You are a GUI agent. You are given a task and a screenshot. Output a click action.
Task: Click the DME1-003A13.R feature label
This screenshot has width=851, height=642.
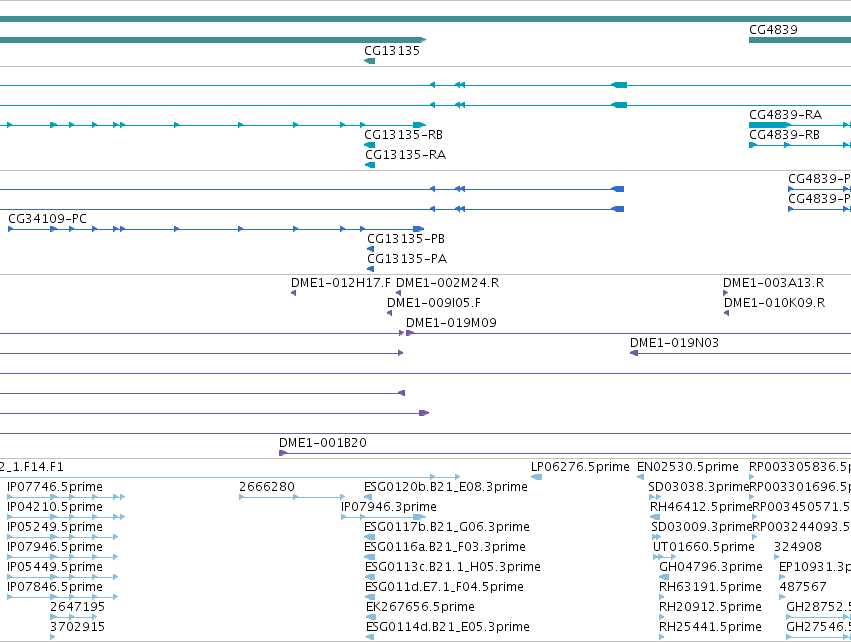pos(773,283)
